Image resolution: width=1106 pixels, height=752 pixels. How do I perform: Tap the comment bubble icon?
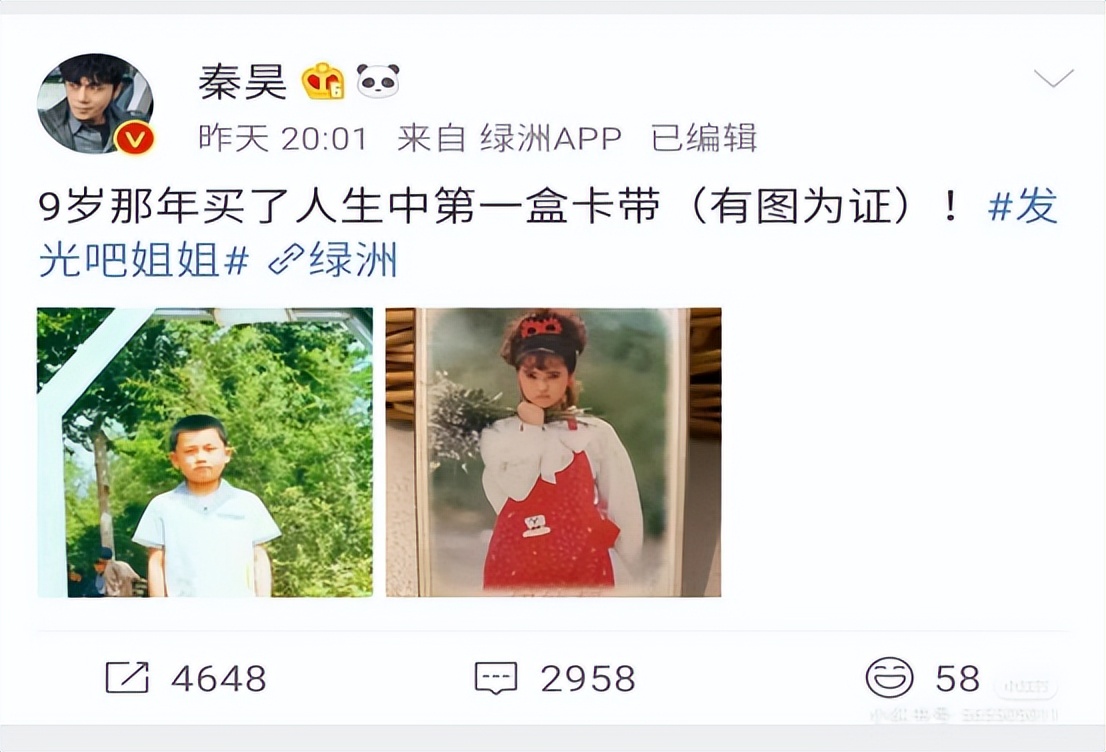[496, 679]
